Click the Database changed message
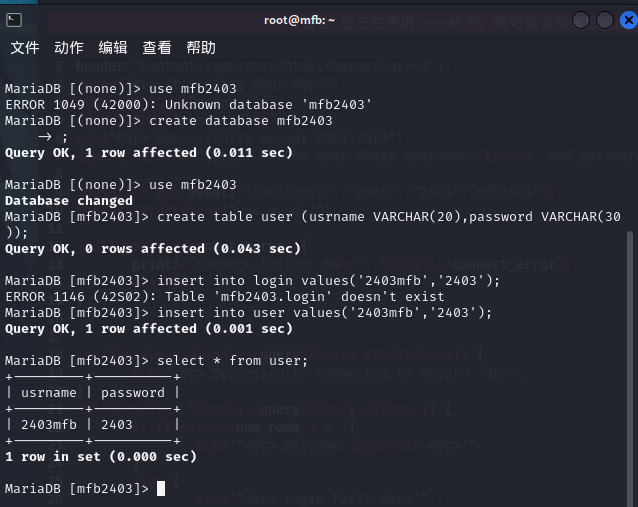 pyautogui.click(x=69, y=201)
